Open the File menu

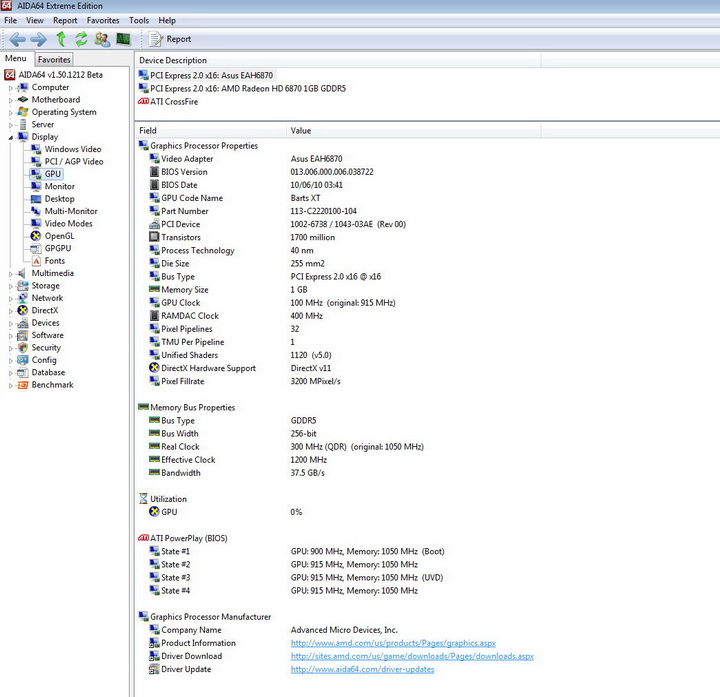(x=10, y=21)
